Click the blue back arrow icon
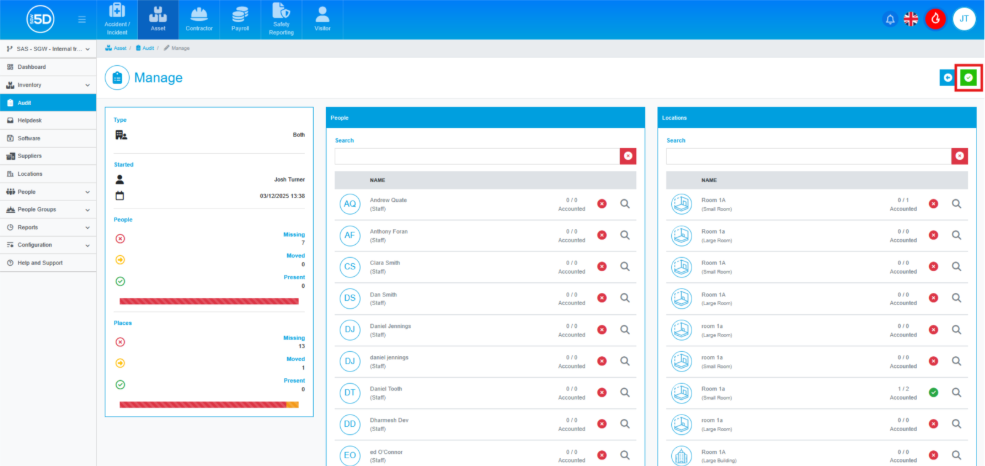 [947, 78]
